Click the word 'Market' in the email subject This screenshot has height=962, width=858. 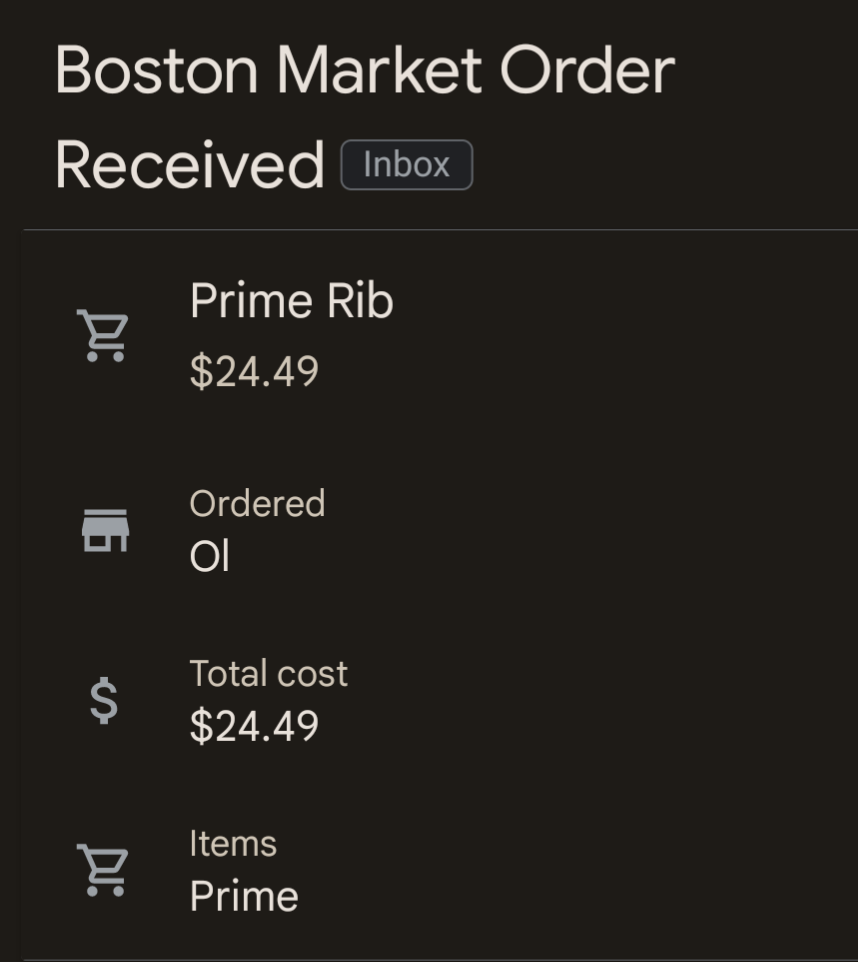(x=379, y=70)
